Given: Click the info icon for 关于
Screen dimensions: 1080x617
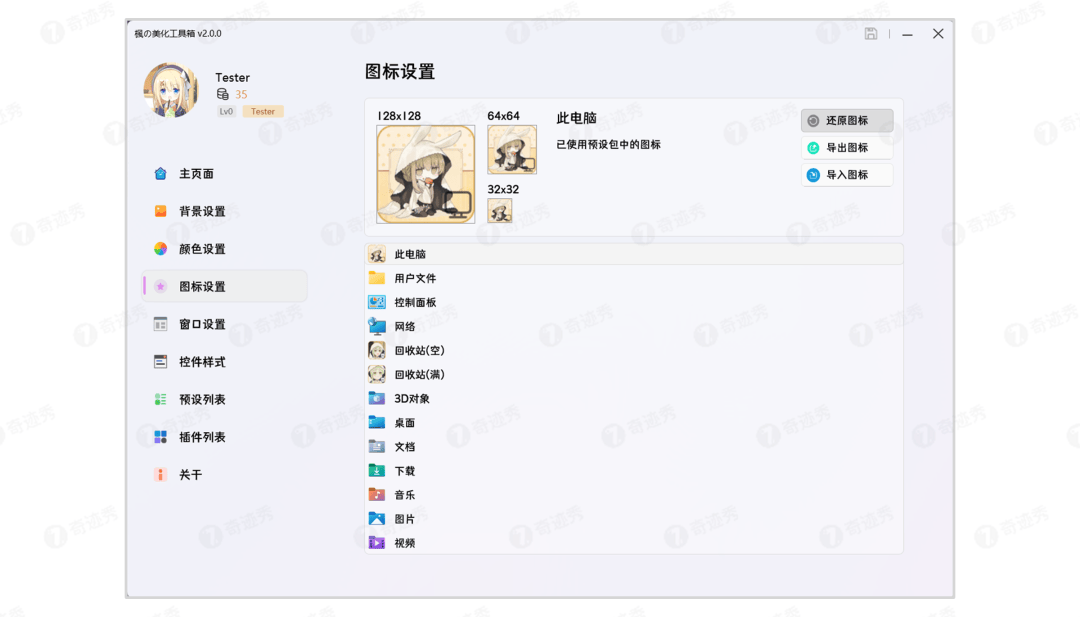Looking at the screenshot, I should (x=160, y=474).
